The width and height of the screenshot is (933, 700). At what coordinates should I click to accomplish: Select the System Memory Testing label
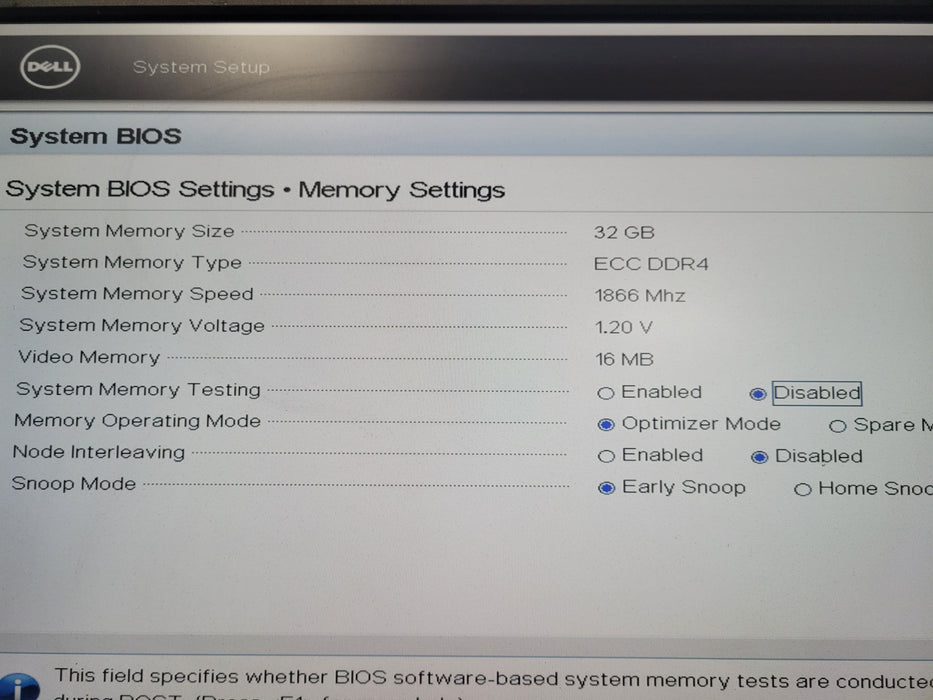[x=139, y=389]
